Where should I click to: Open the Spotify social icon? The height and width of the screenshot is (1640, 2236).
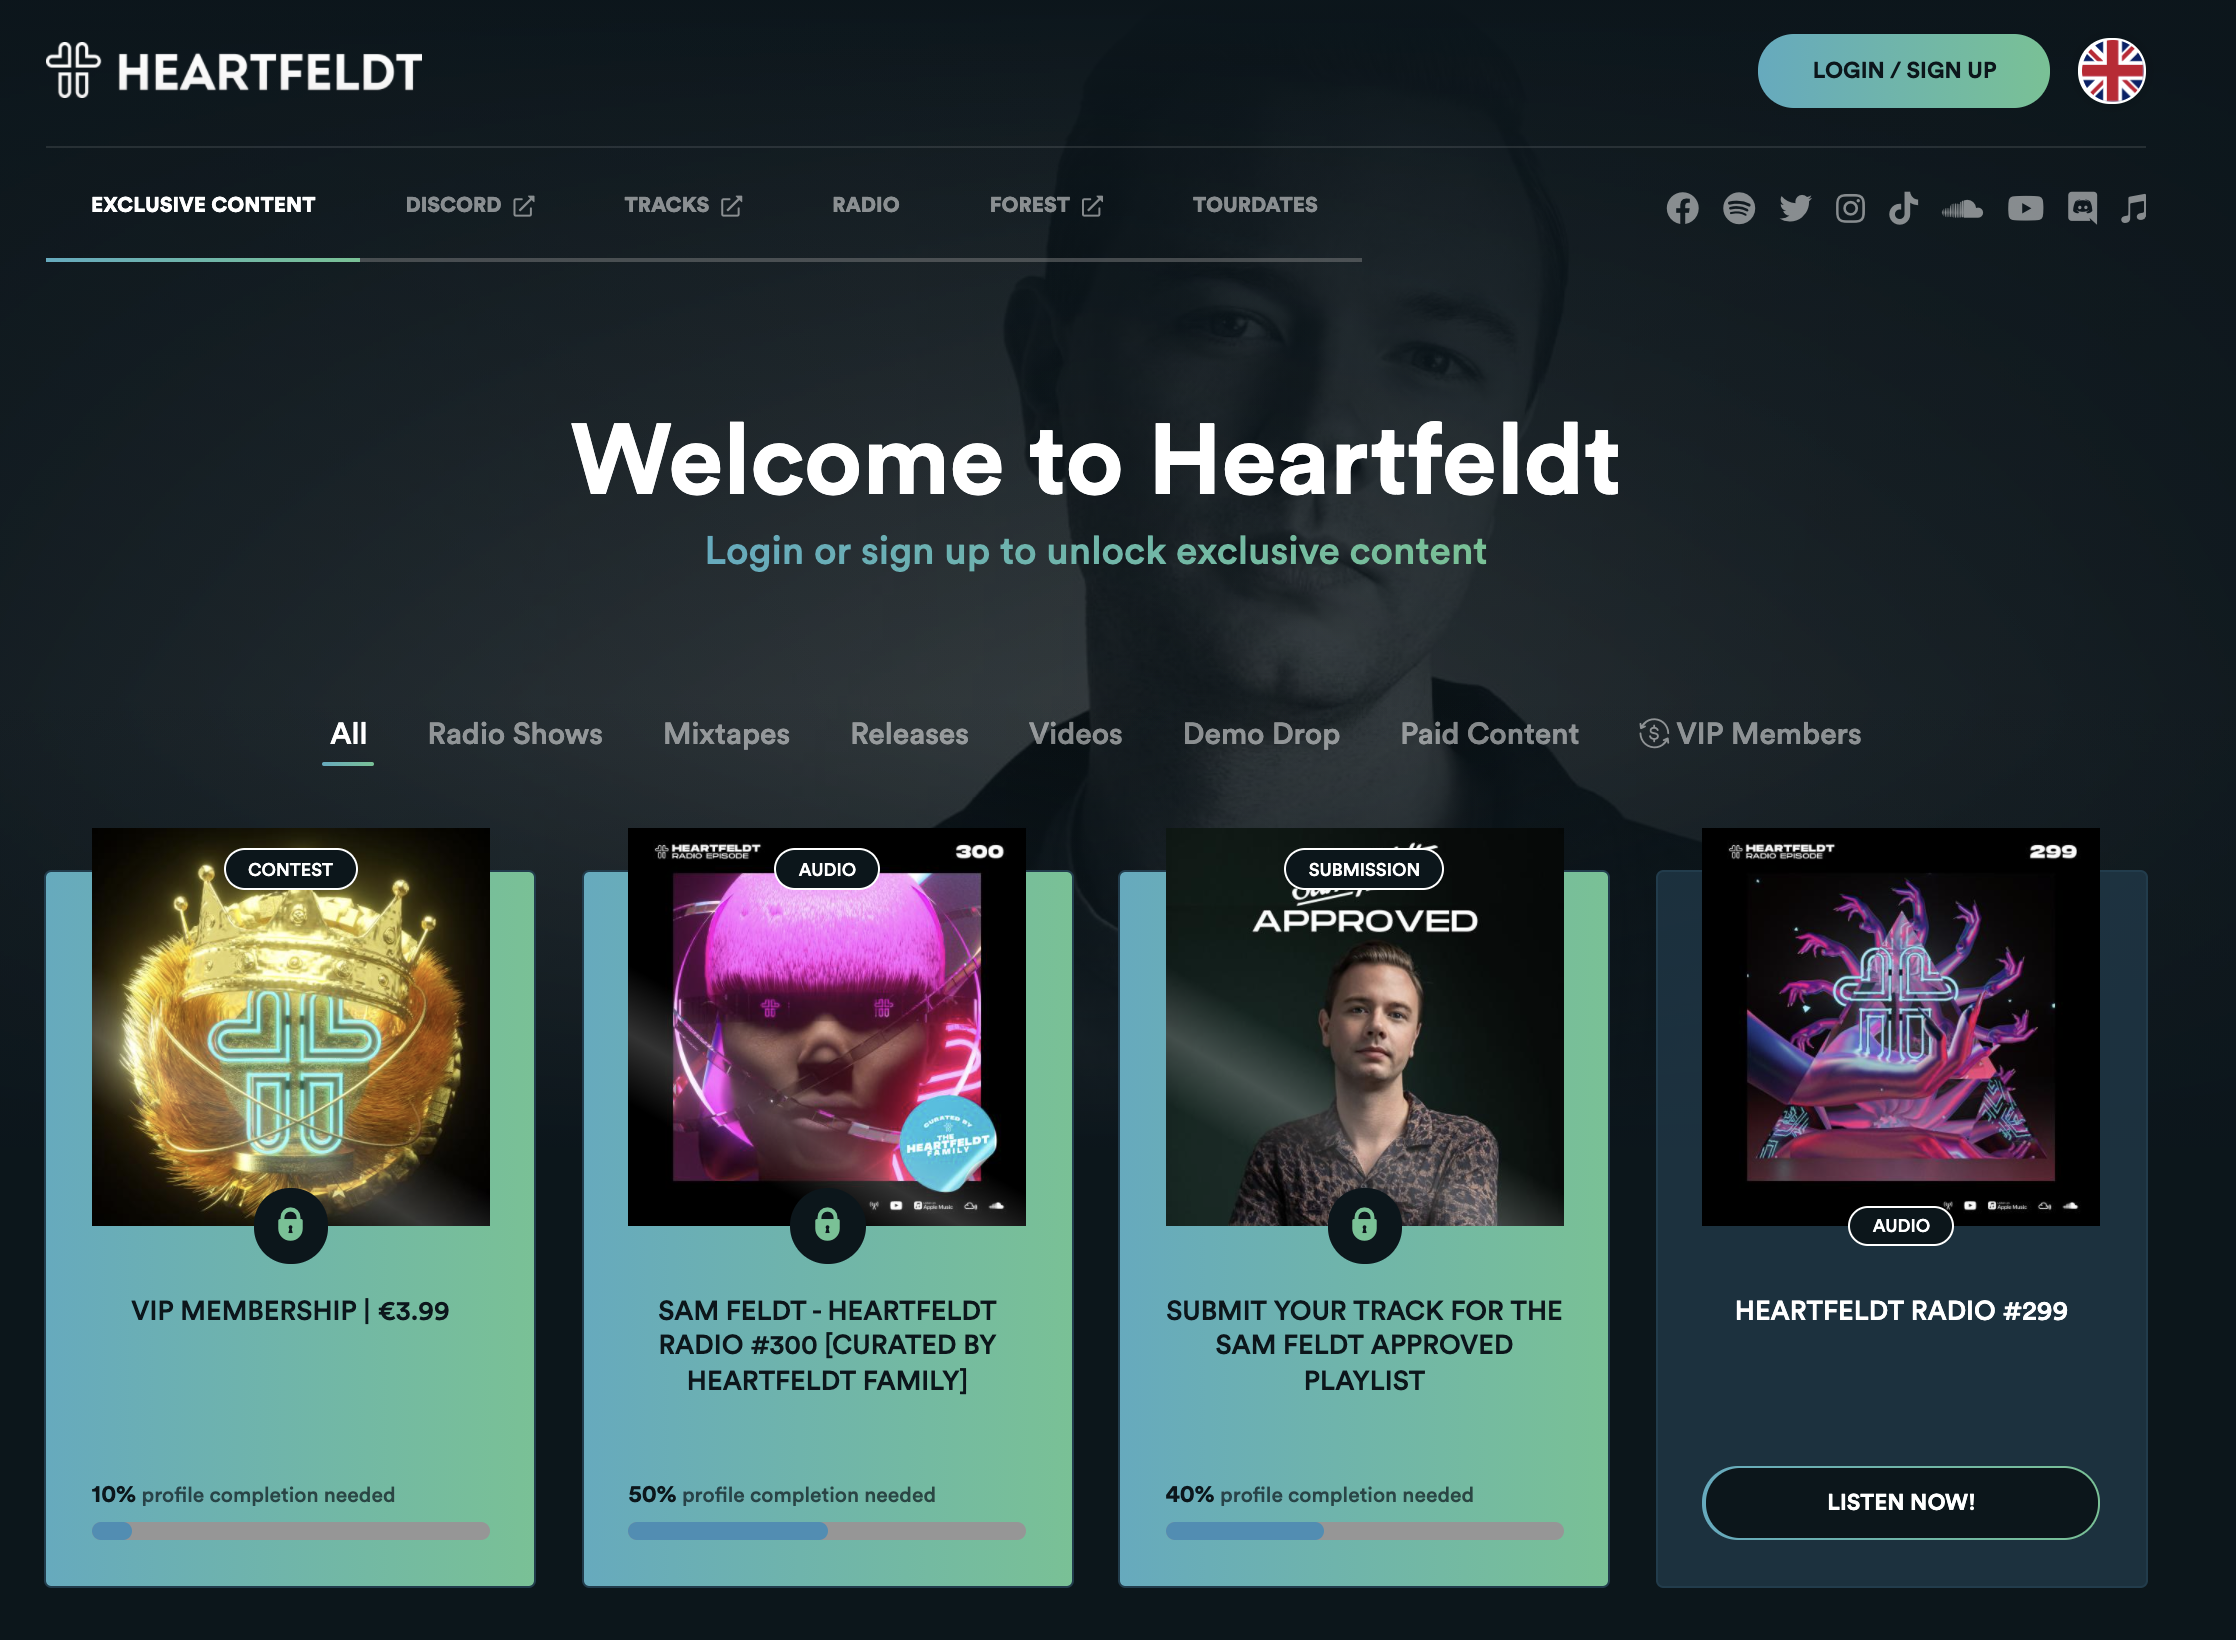[x=1739, y=208]
